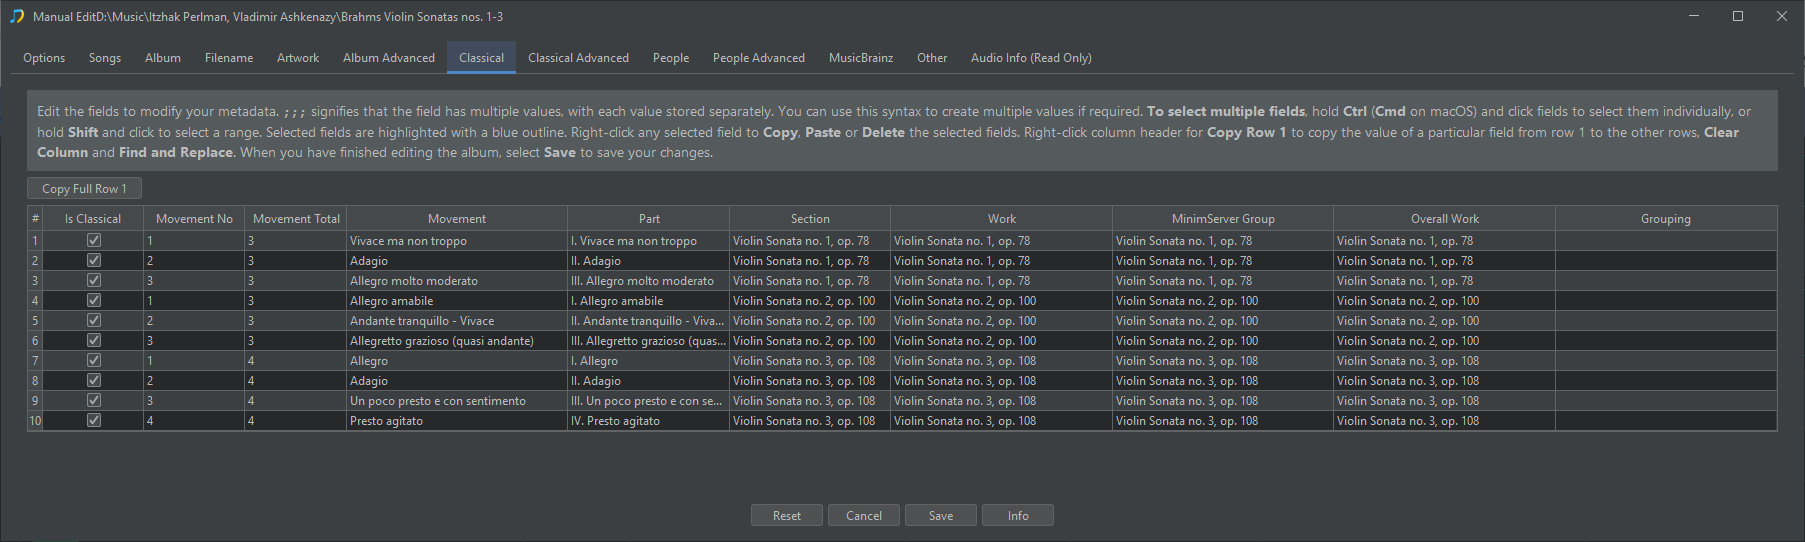Viewport: 1805px width, 542px height.
Task: Click the Work column header
Action: point(1002,219)
